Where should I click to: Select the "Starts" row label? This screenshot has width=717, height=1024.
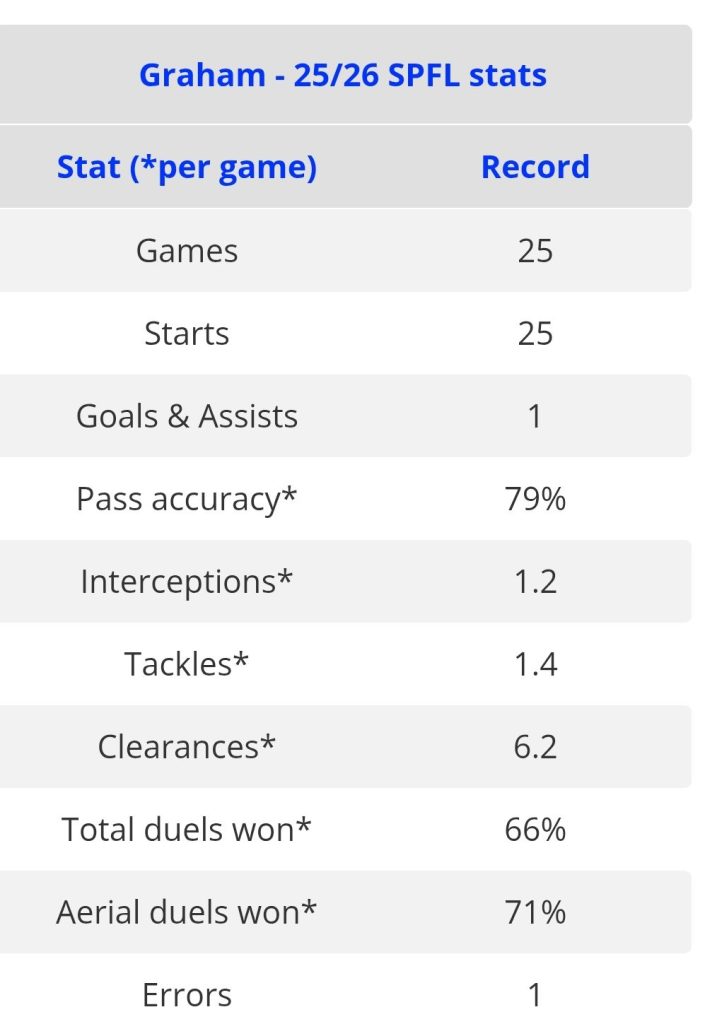(187, 333)
